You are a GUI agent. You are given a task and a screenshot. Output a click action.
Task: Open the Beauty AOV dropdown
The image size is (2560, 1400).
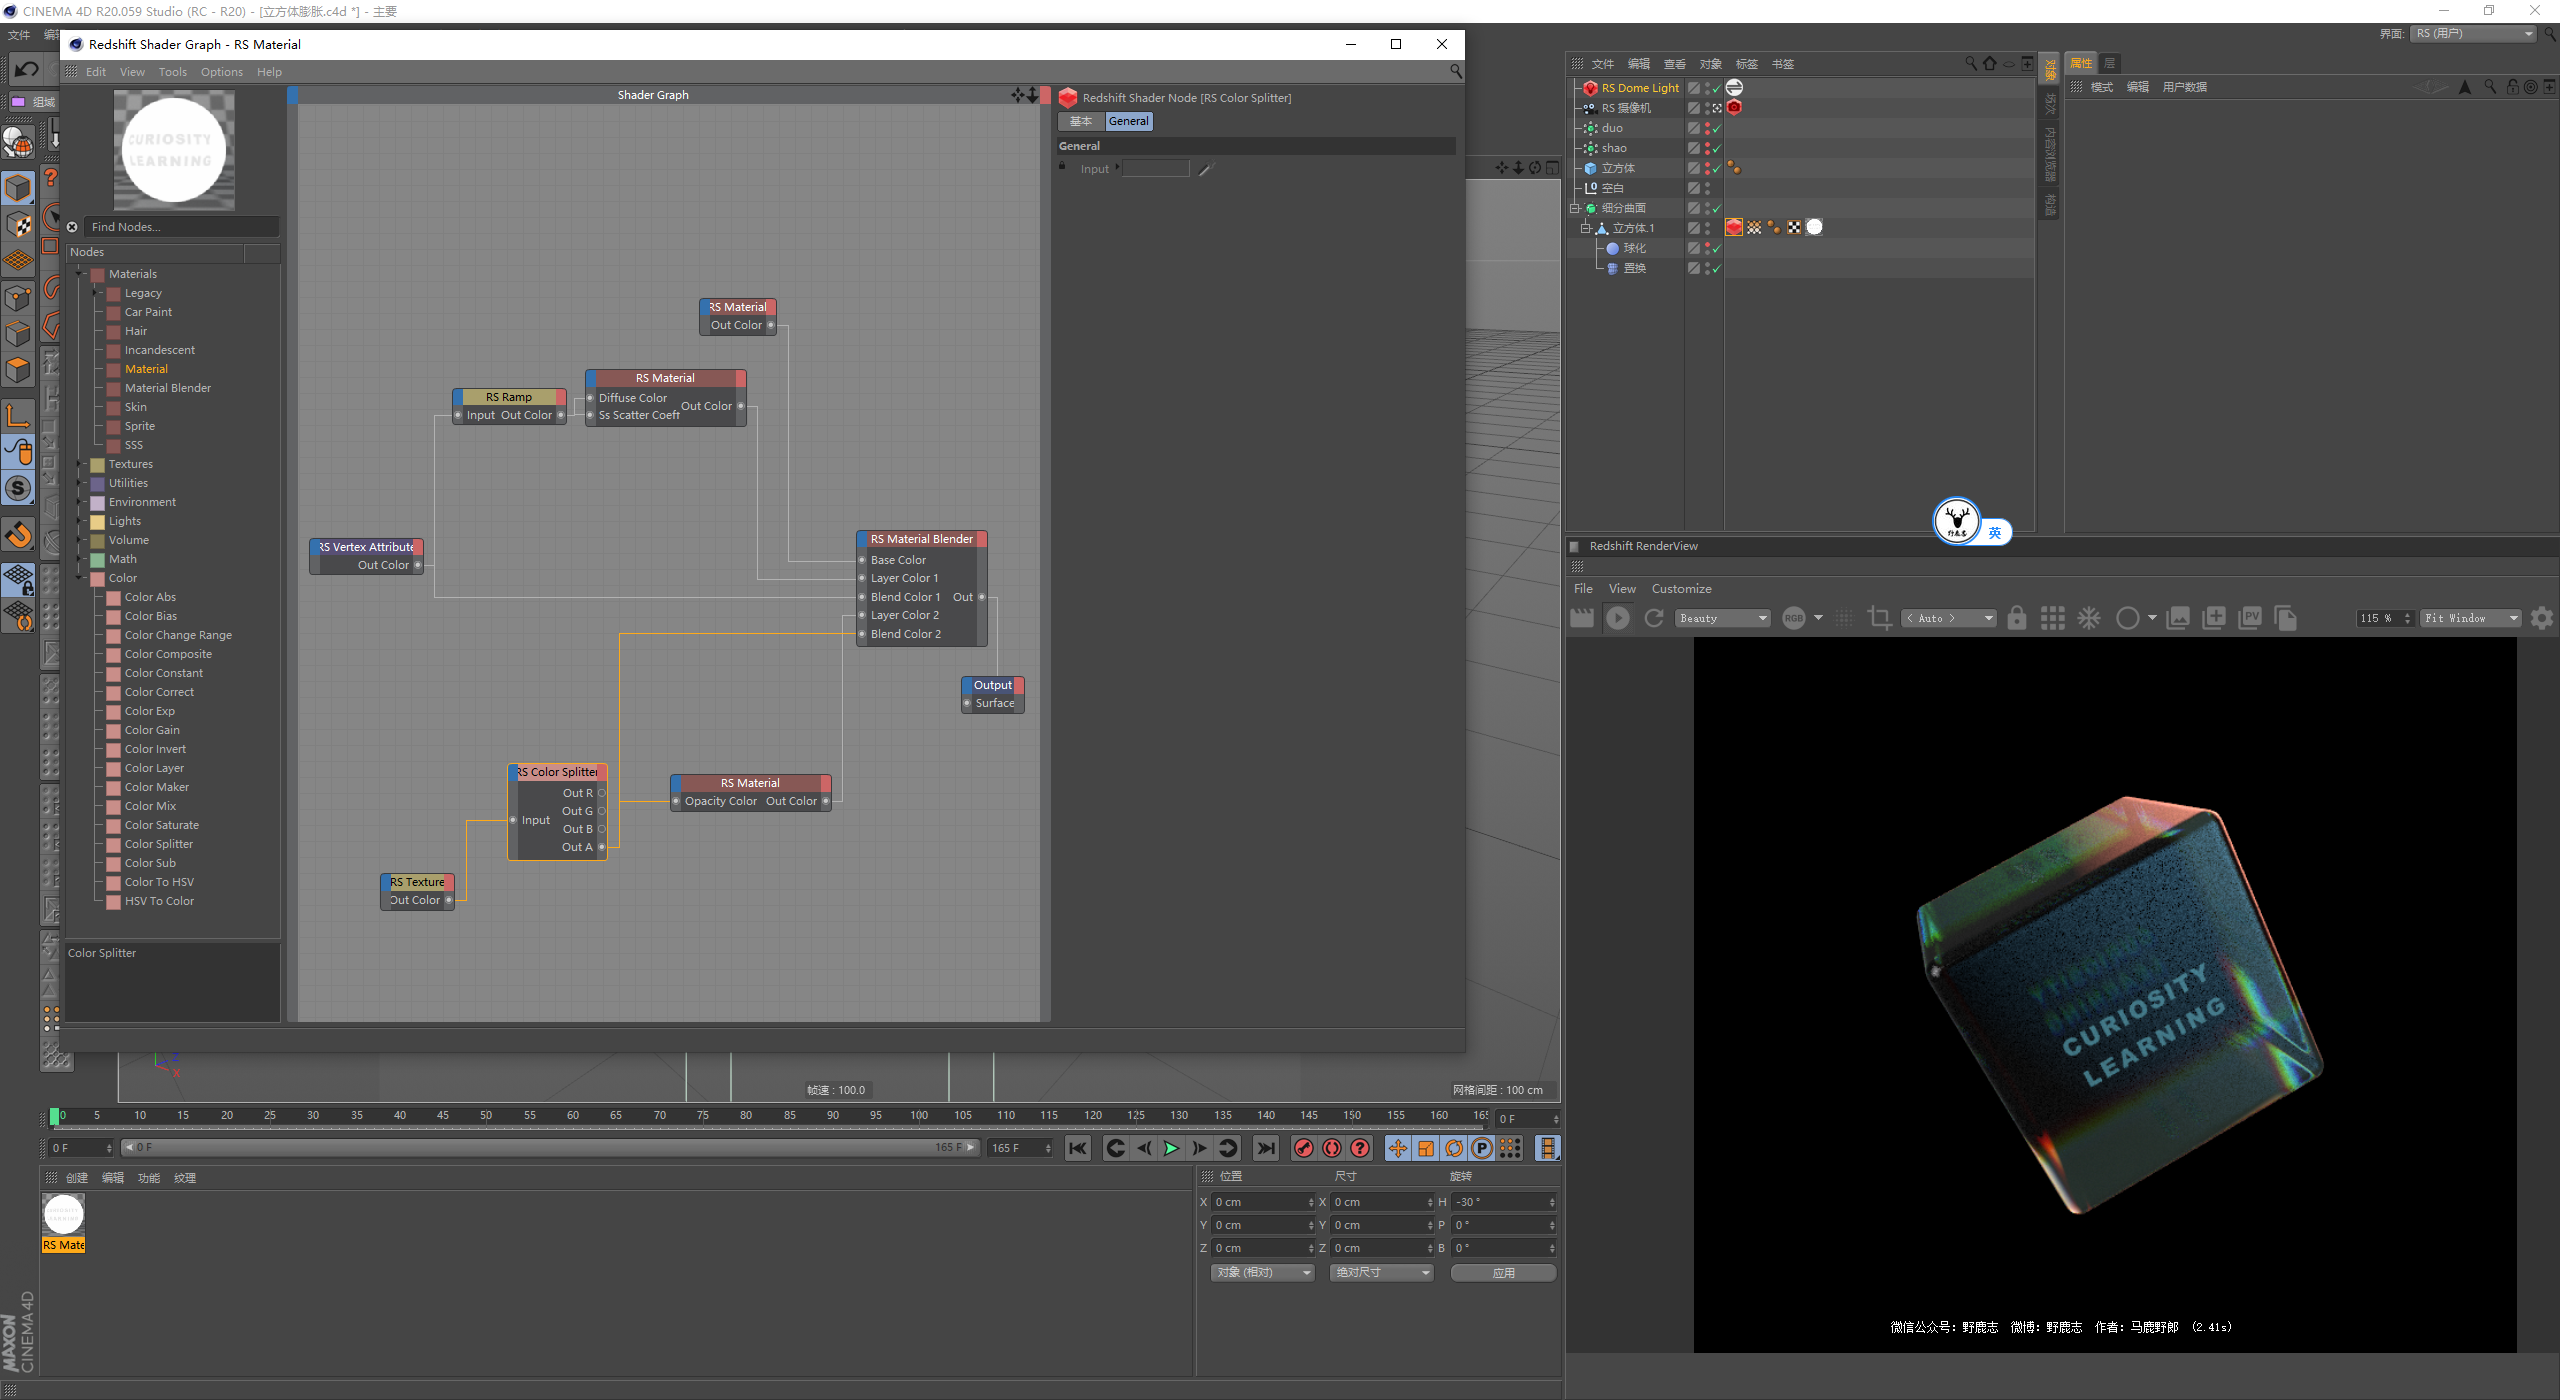pyautogui.click(x=1722, y=618)
